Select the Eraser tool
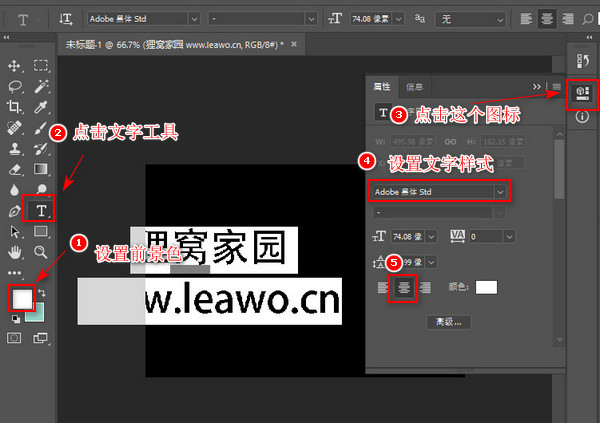600x423 pixels. pyautogui.click(x=15, y=169)
